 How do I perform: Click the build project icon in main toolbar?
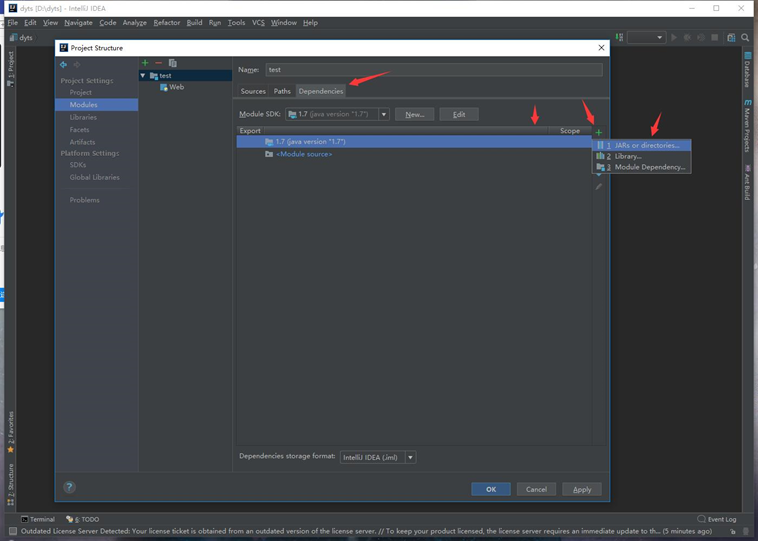619,38
